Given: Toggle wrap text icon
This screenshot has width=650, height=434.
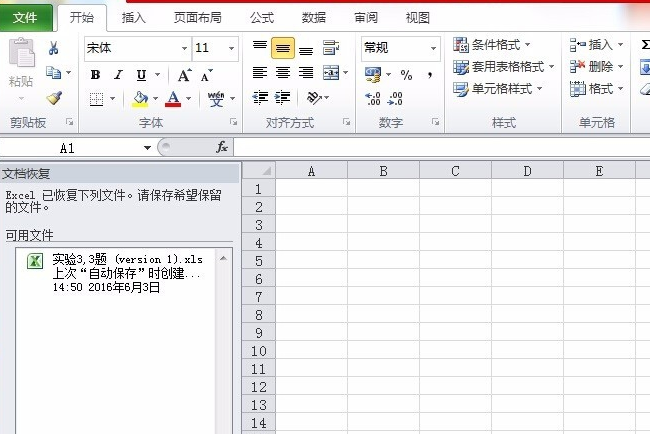Looking at the screenshot, I should click(x=331, y=48).
